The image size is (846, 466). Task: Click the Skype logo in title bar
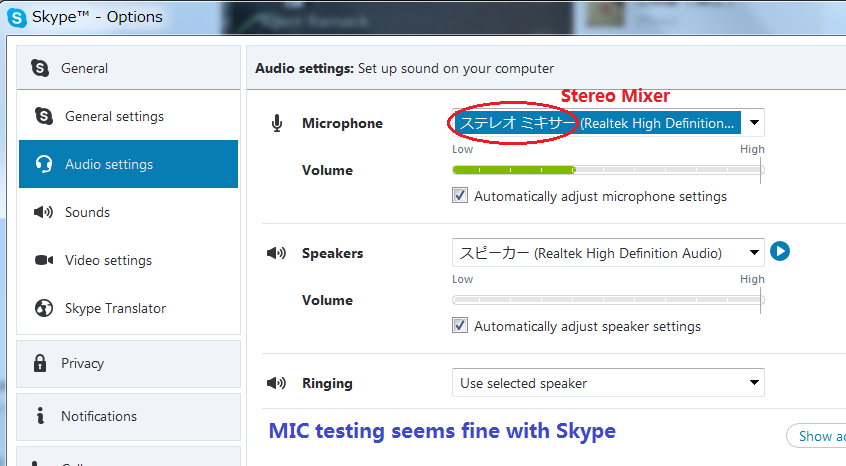point(16,17)
